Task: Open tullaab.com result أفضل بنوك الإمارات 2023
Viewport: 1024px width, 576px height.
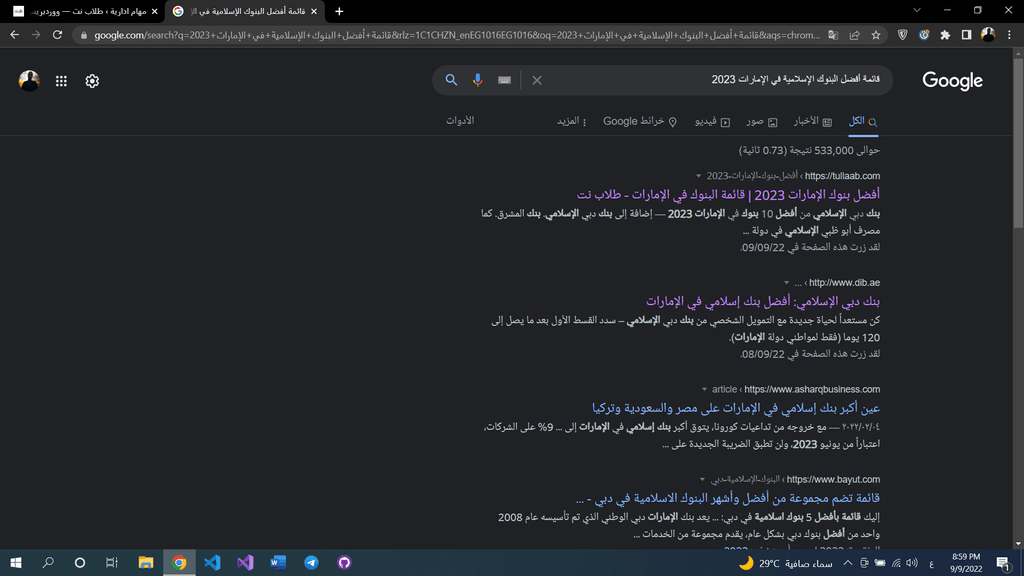Action: [x=728, y=195]
